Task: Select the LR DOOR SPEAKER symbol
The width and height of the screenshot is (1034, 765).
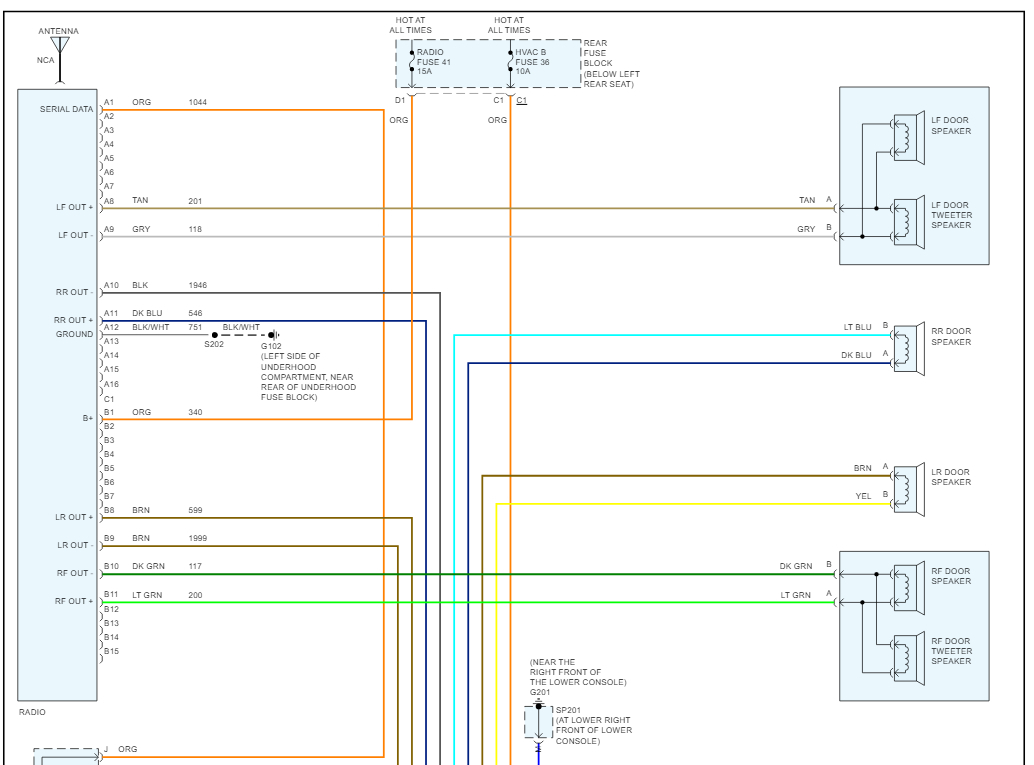Action: point(908,490)
